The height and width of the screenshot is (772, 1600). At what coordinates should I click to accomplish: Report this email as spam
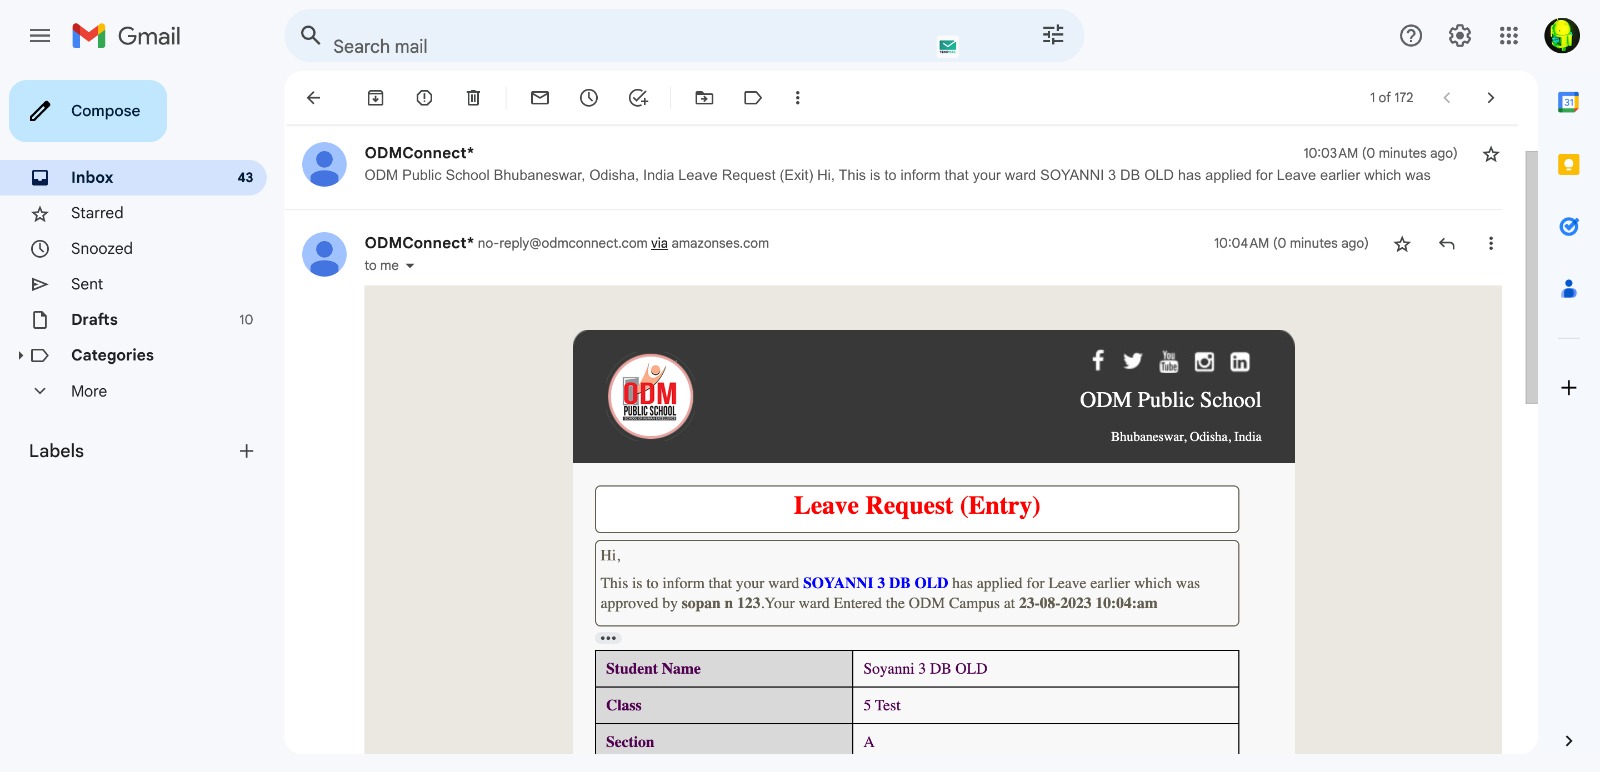(x=424, y=98)
